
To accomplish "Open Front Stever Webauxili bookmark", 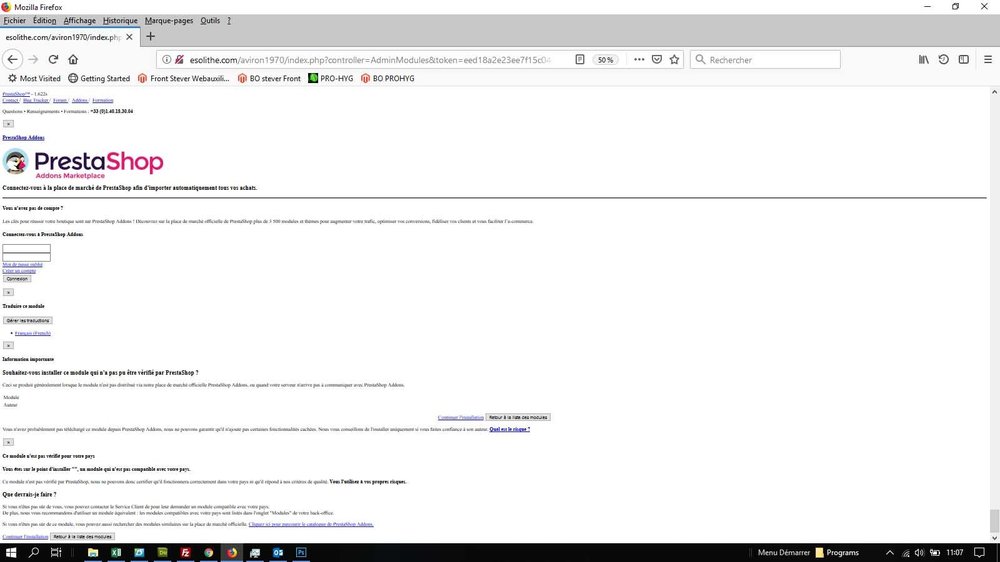I will tap(183, 78).
